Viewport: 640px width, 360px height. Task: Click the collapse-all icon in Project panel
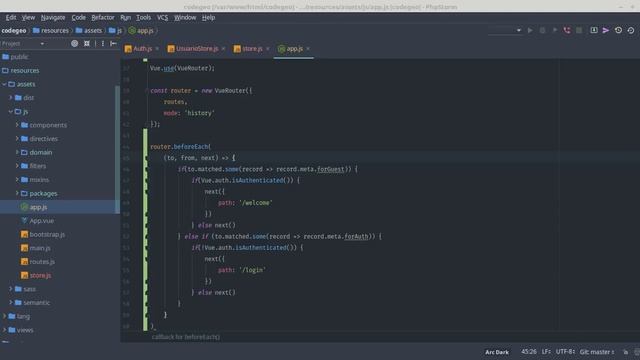pyautogui.click(x=87, y=43)
